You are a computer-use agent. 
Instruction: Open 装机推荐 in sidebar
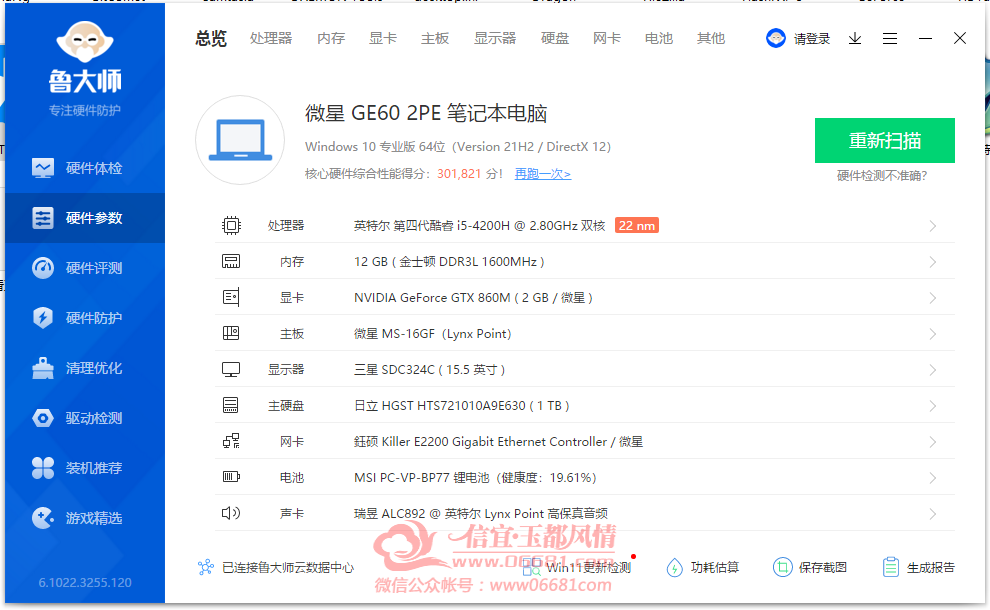[85, 468]
